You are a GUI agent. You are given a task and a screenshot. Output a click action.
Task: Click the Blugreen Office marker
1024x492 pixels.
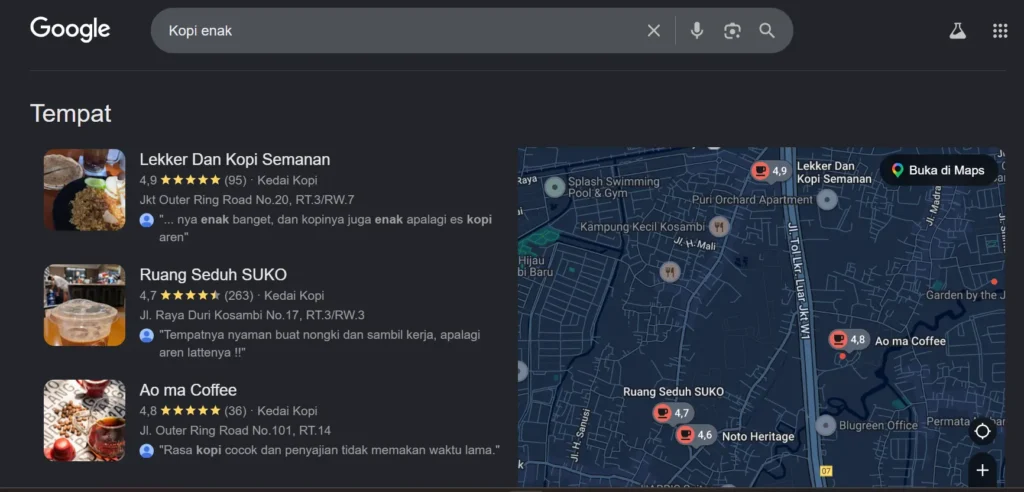[x=826, y=425]
